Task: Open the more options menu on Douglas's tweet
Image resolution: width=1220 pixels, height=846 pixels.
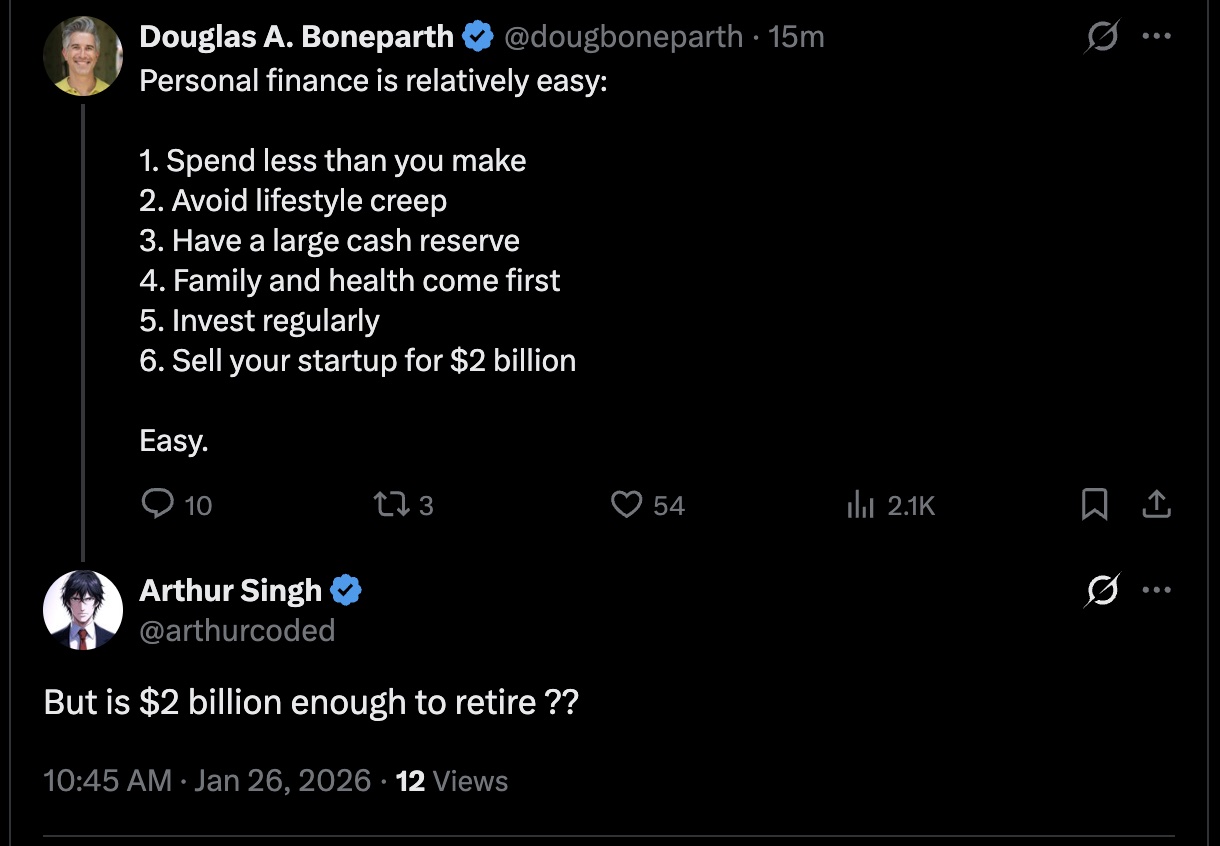Action: click(x=1156, y=37)
